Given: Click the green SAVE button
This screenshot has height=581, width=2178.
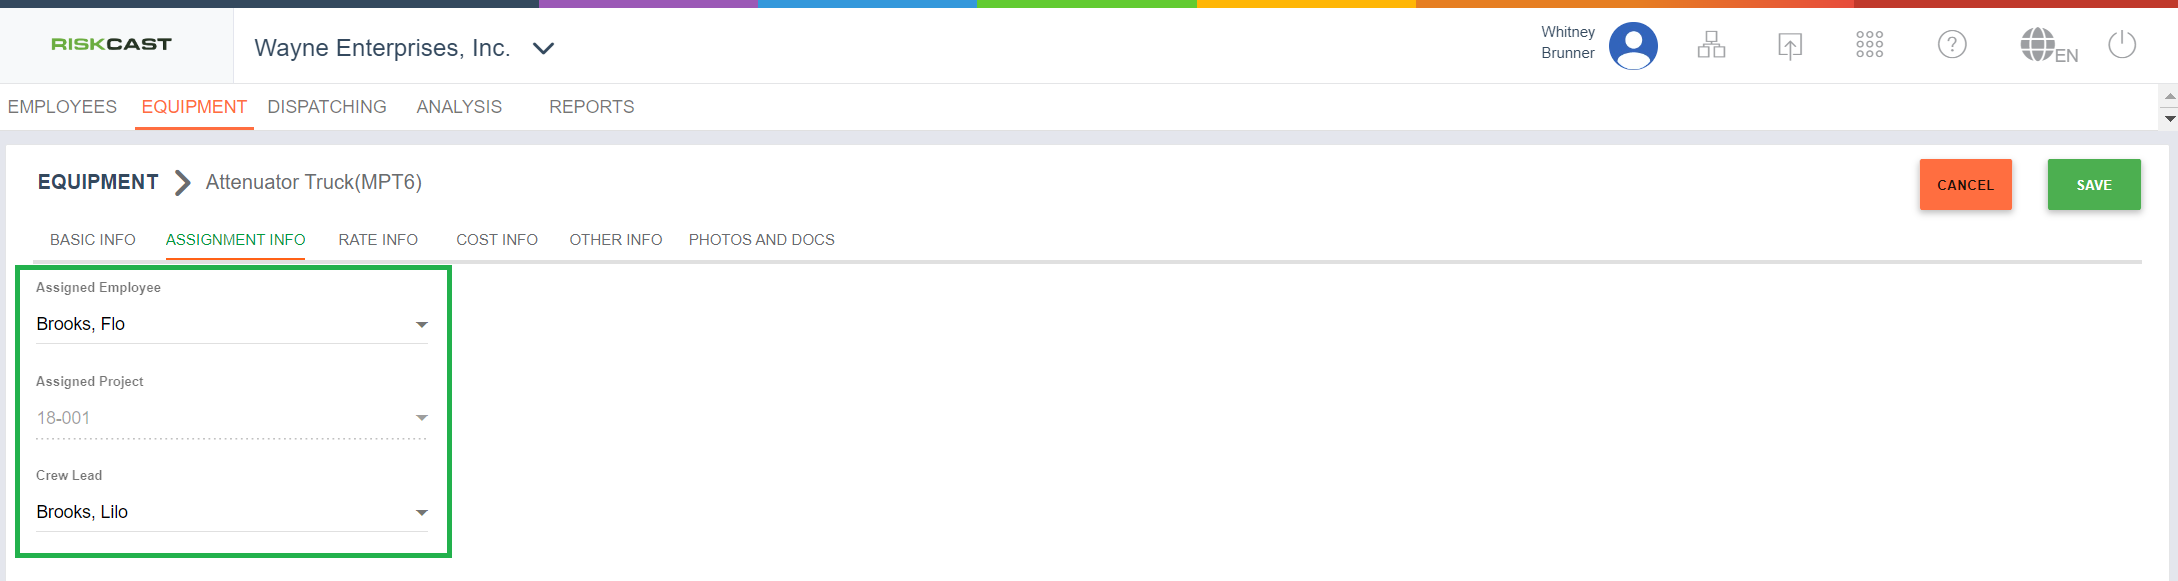Looking at the screenshot, I should click(x=2094, y=185).
